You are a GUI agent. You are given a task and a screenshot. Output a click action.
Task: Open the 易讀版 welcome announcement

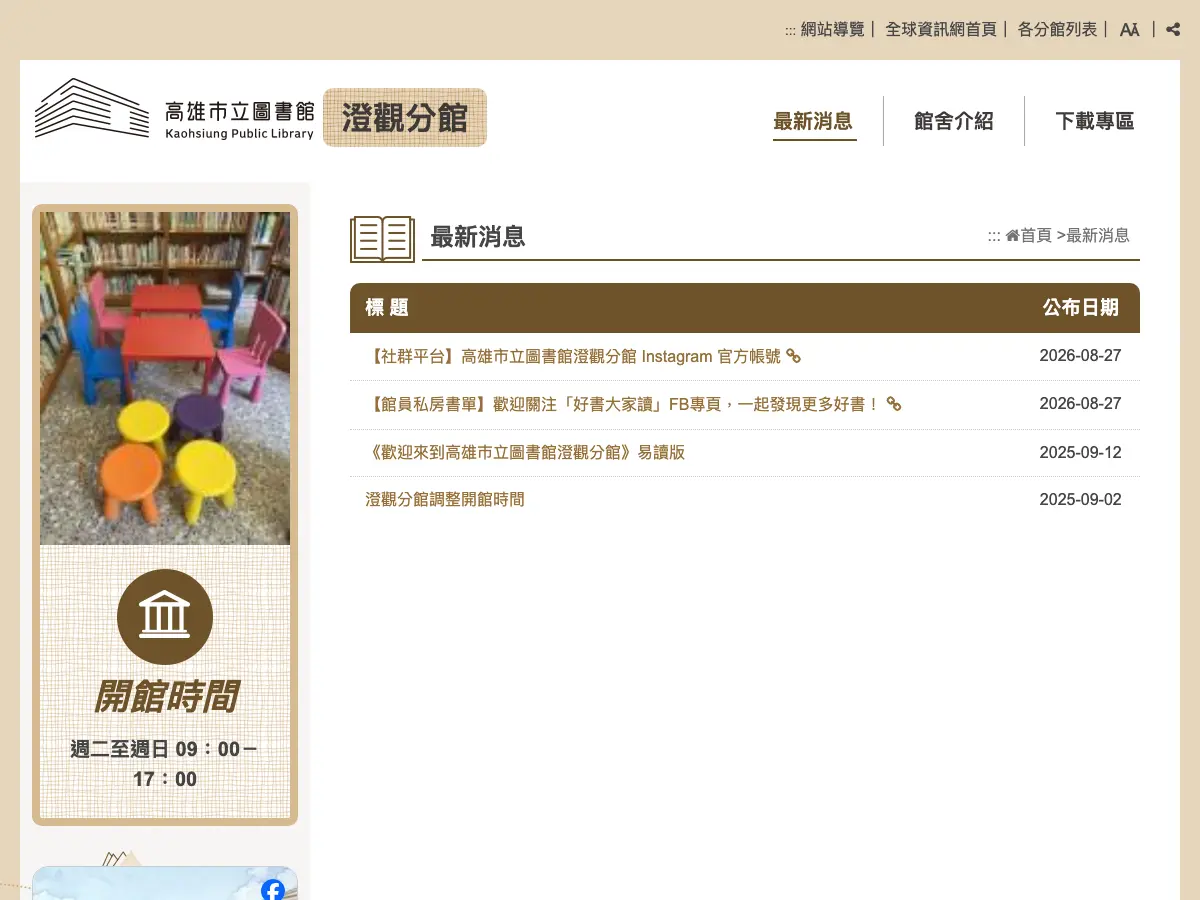[525, 452]
